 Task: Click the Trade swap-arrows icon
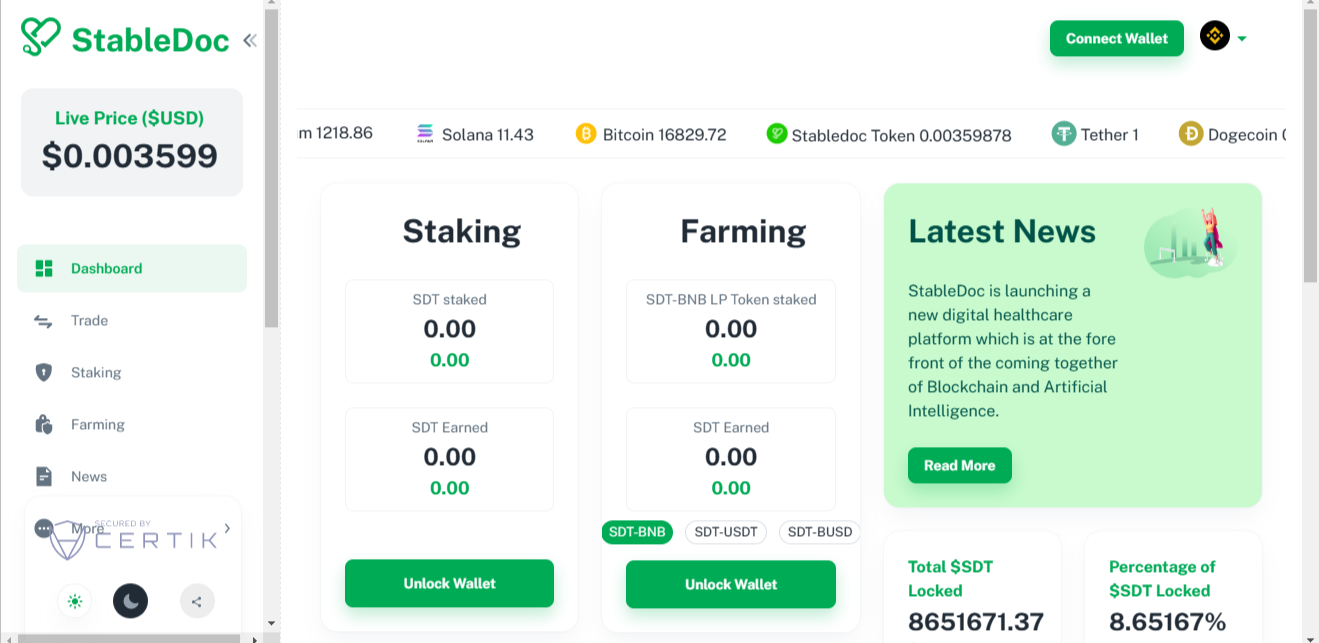(x=43, y=321)
